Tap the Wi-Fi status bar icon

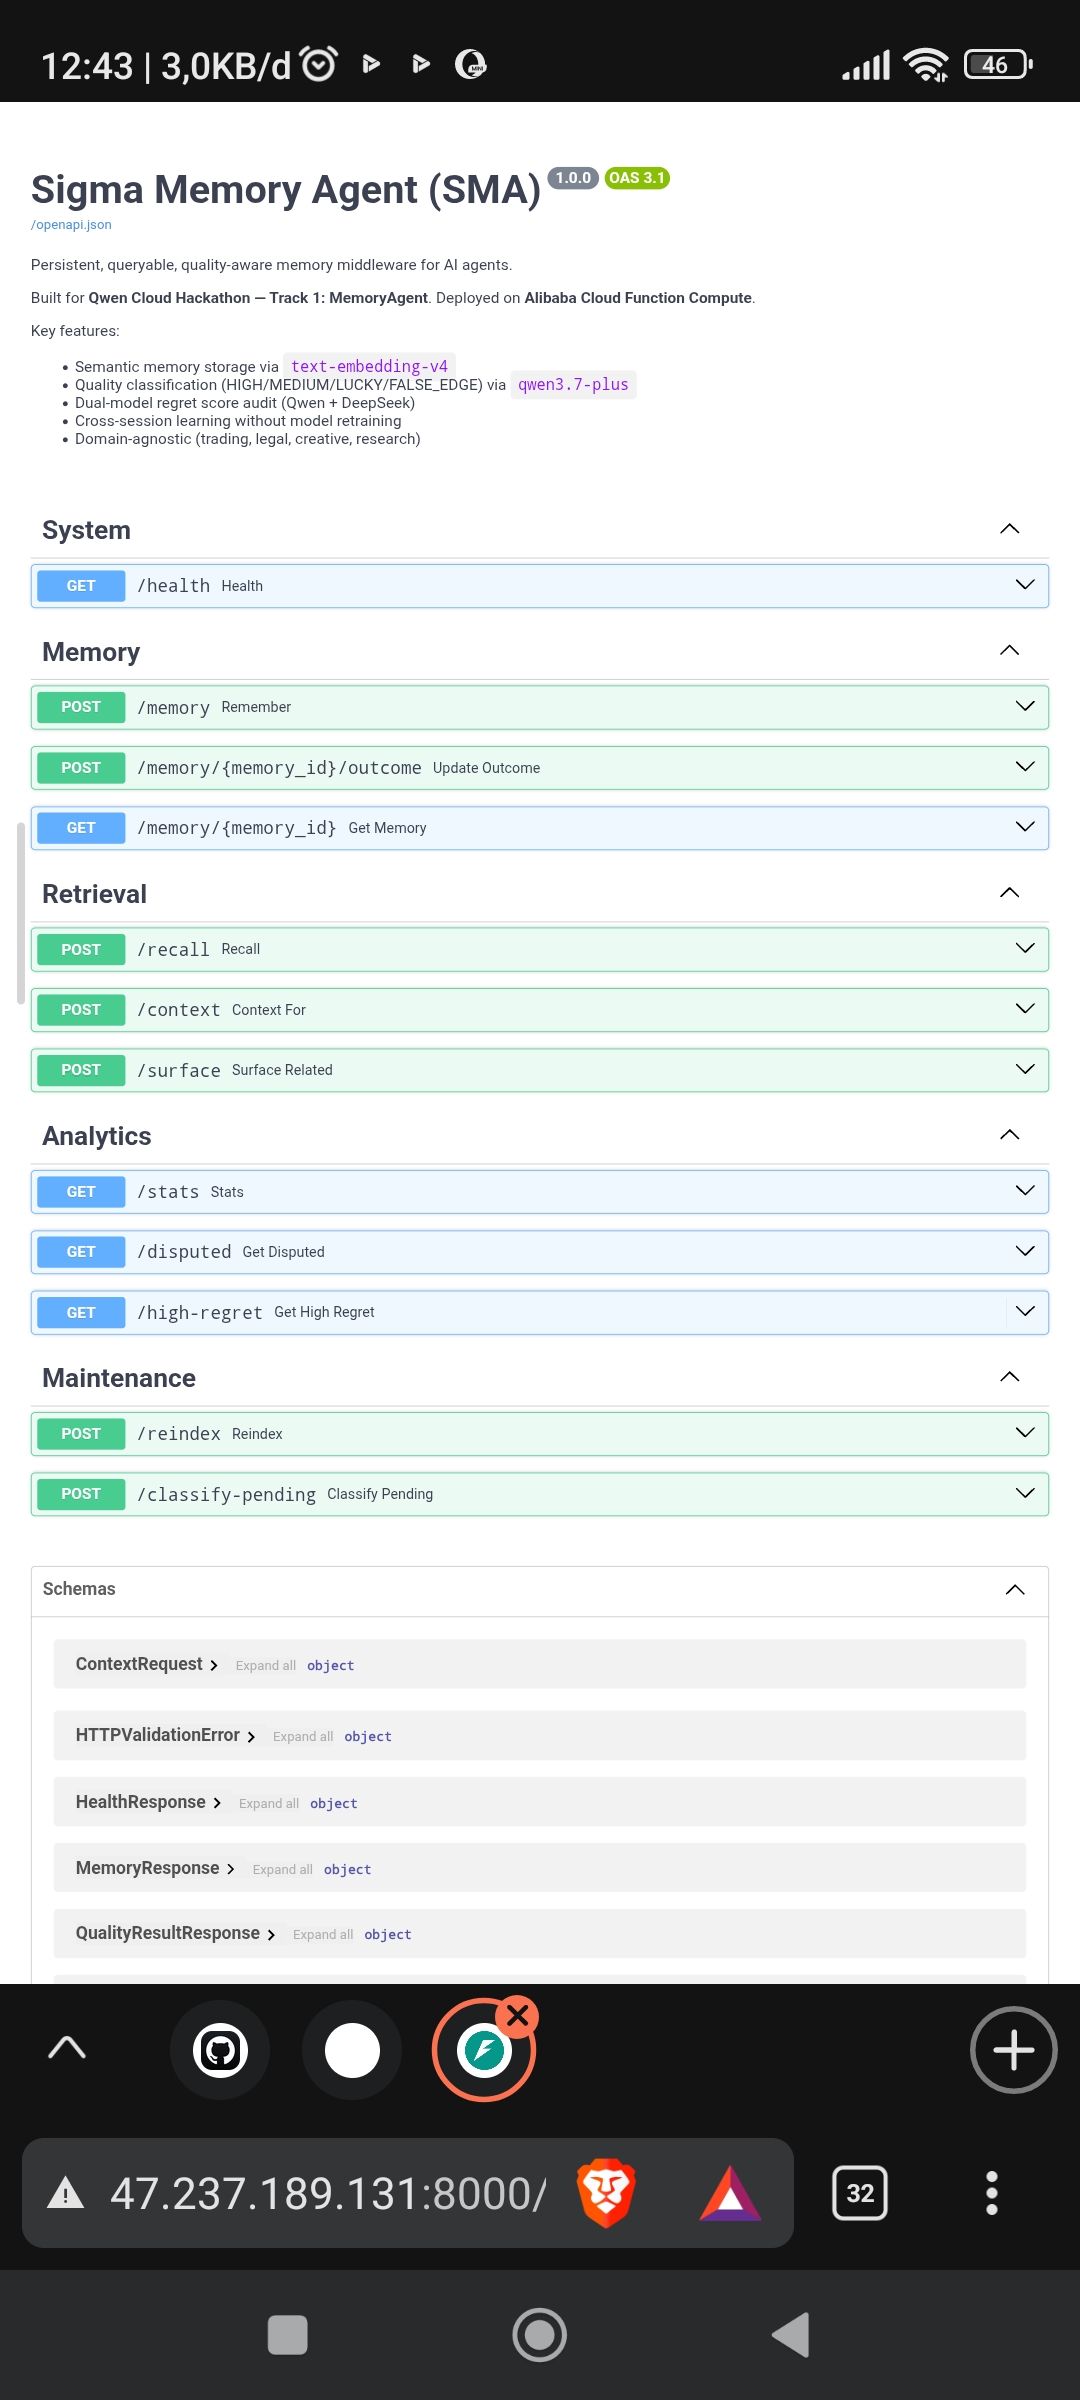(x=926, y=65)
